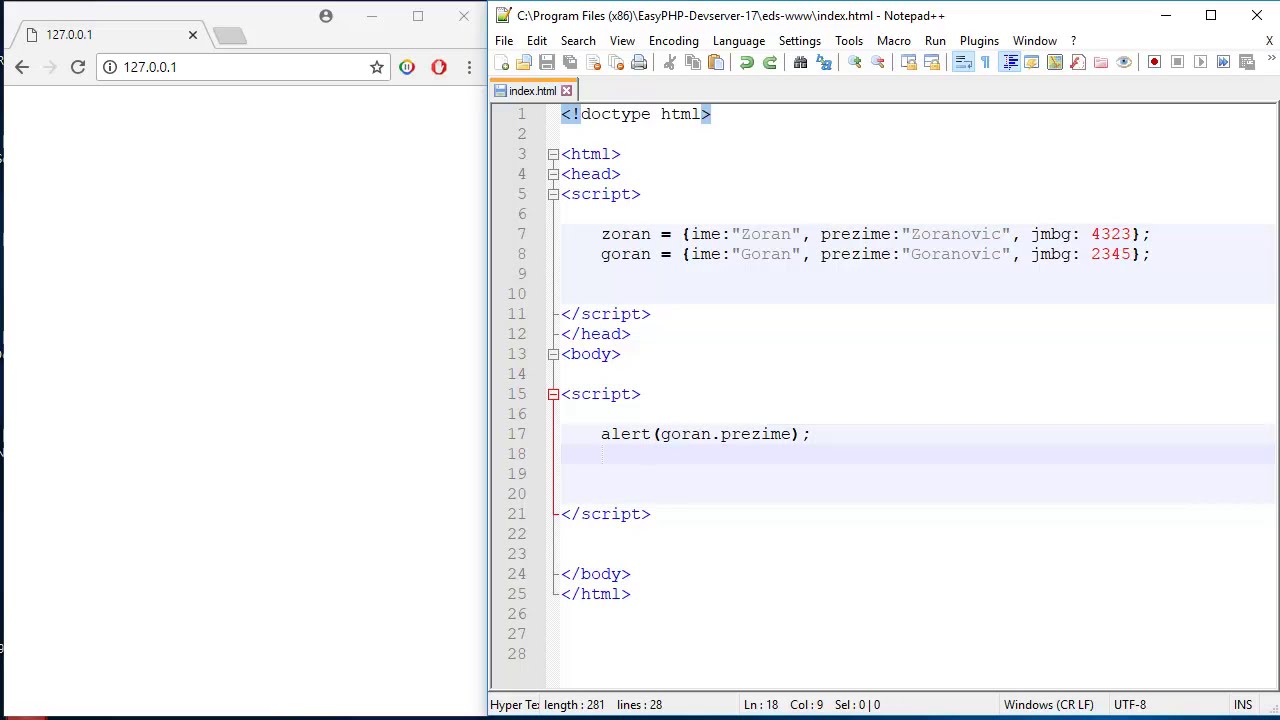Click the Cut scissors icon
The width and height of the screenshot is (1280, 720).
[670, 62]
